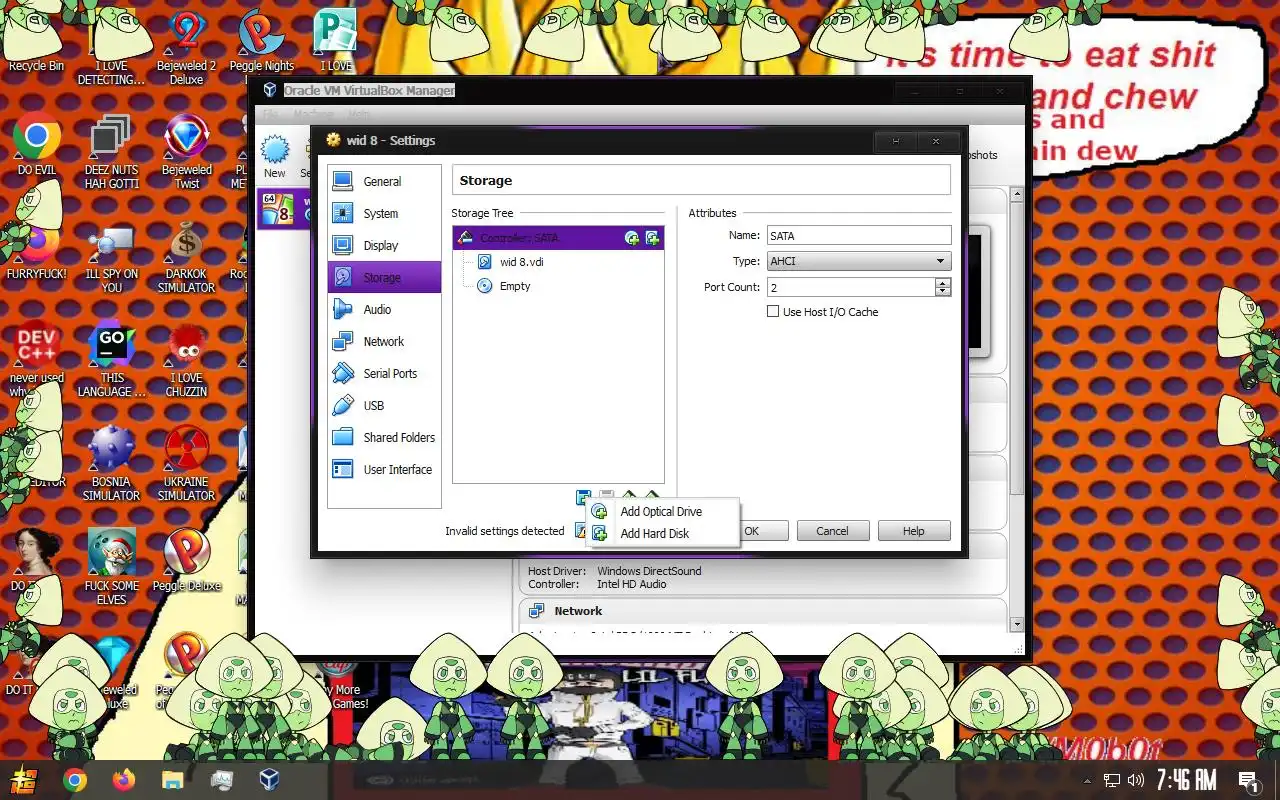
Task: Open Peggle Deluxe desktop shortcut
Action: click(186, 561)
